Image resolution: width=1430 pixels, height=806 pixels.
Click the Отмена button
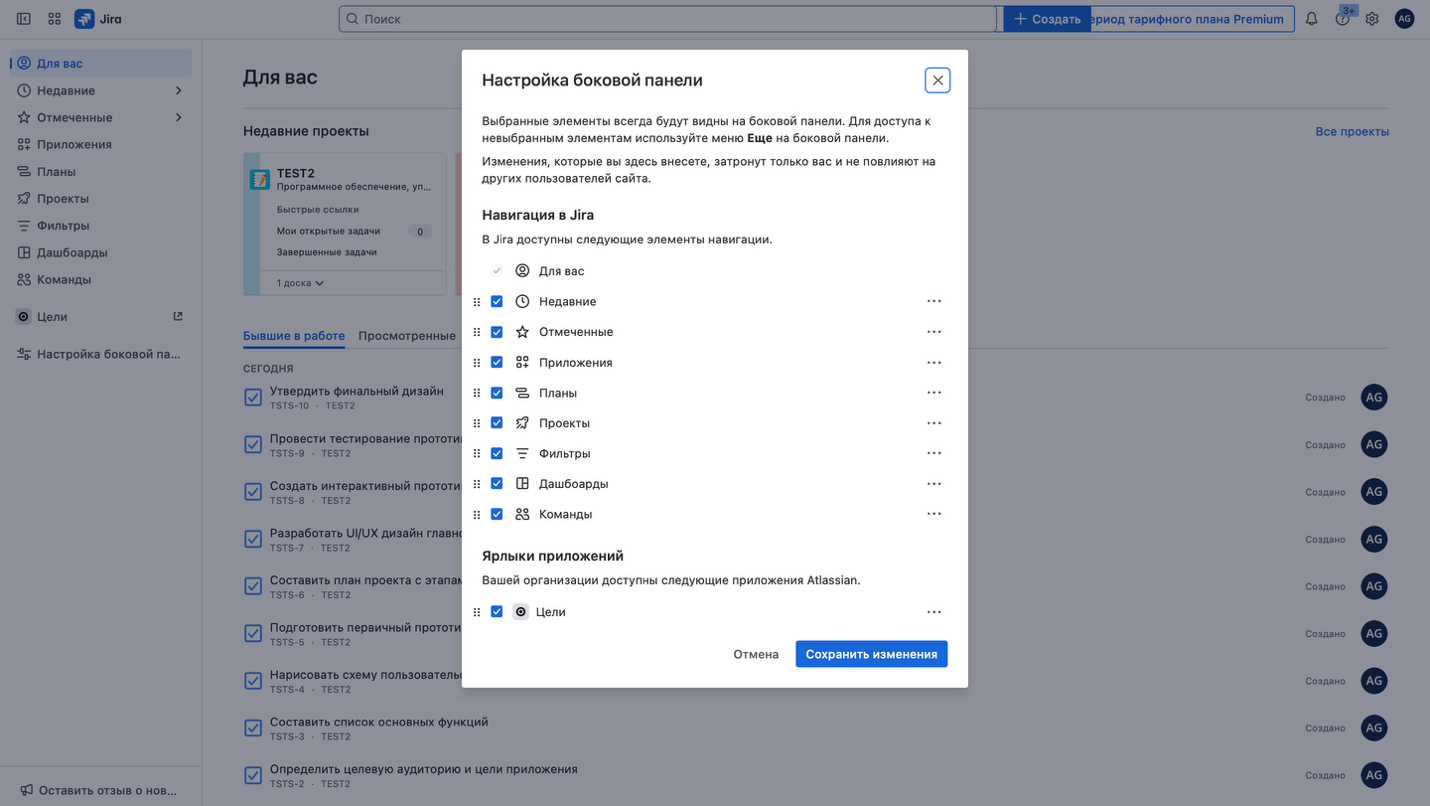pyautogui.click(x=755, y=654)
